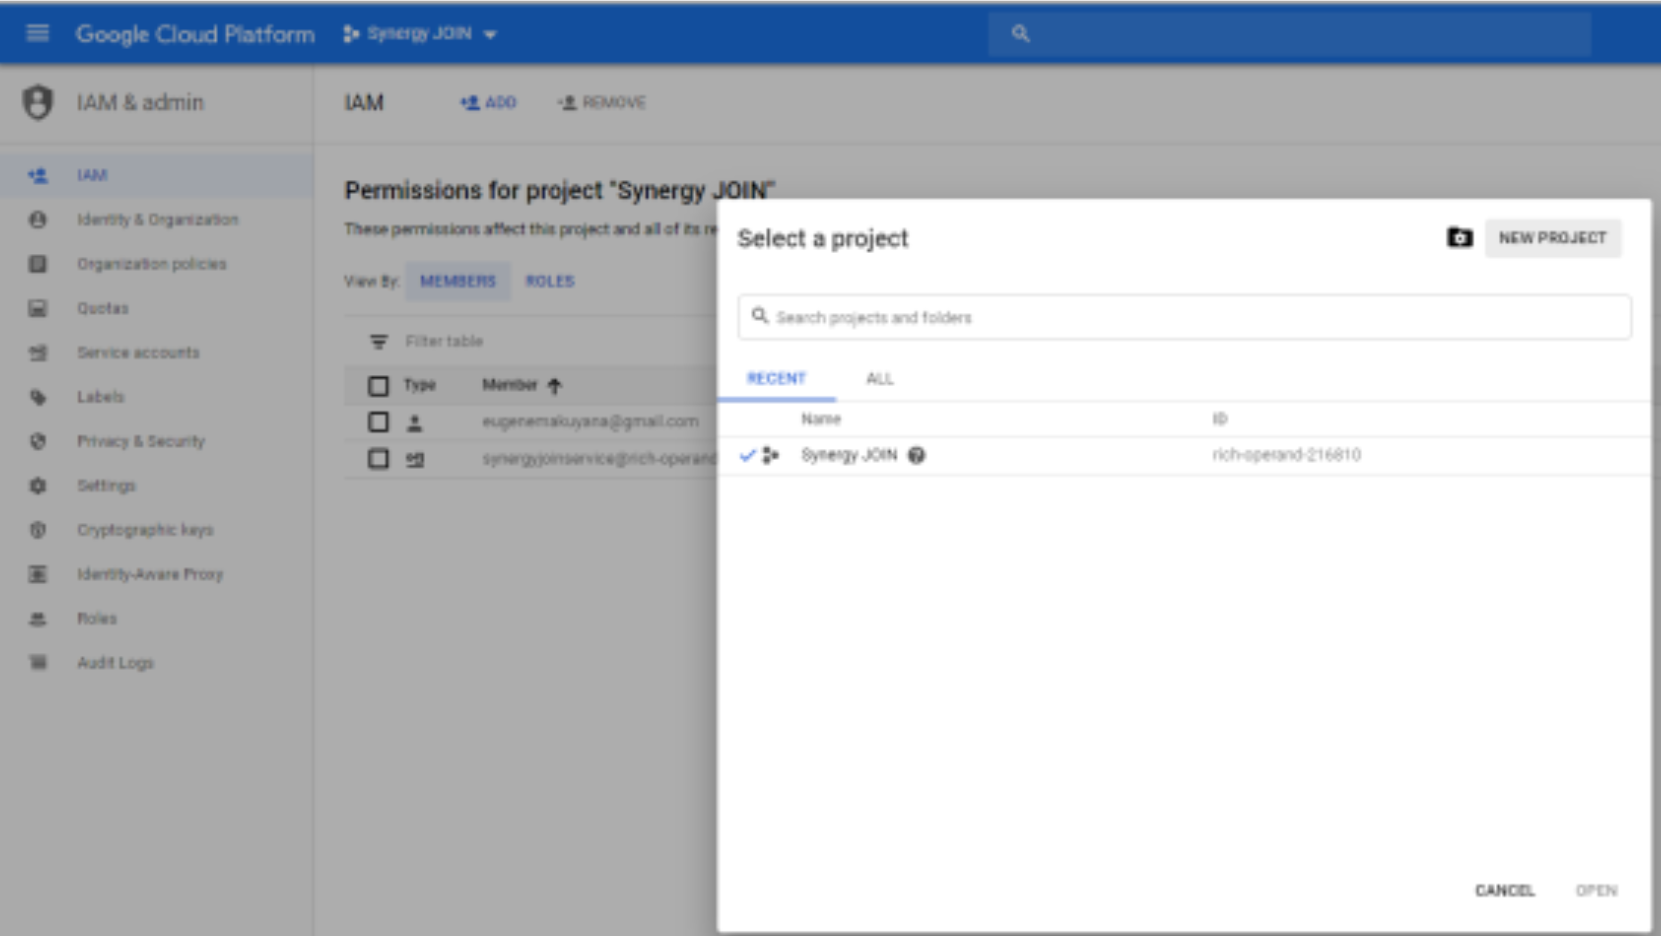
Task: Click CANCEL in the project dialog
Action: coord(1504,890)
